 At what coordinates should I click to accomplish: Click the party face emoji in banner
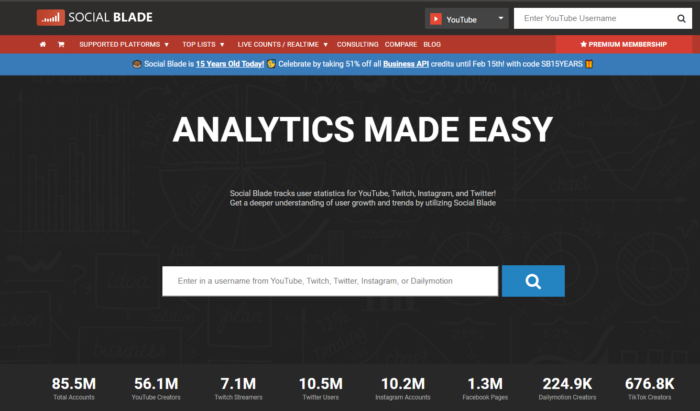point(271,64)
